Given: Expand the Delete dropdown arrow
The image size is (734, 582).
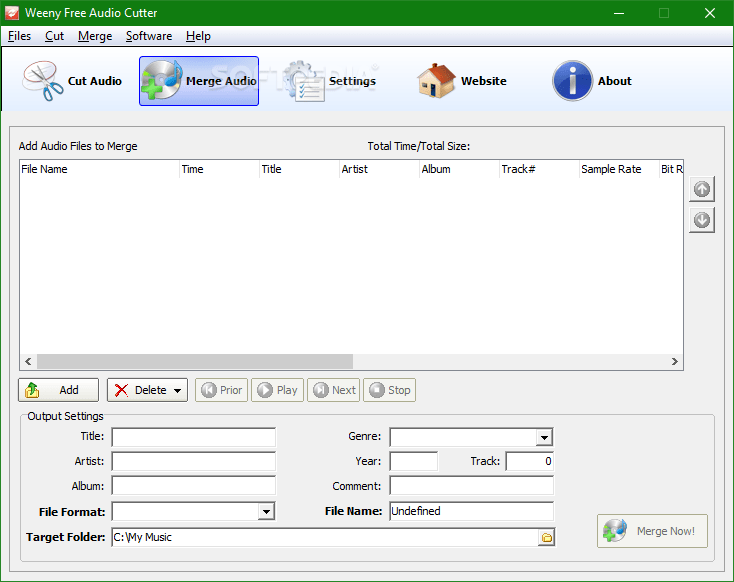Looking at the screenshot, I should [177, 390].
